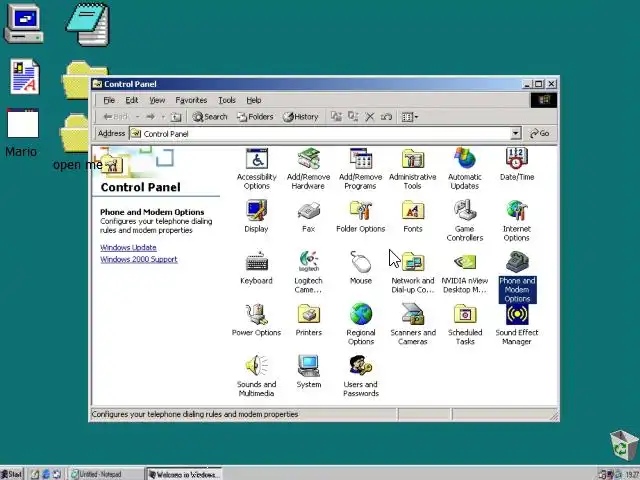640x480 pixels.
Task: Click the Delete (X) toolbar button
Action: pyautogui.click(x=370, y=117)
